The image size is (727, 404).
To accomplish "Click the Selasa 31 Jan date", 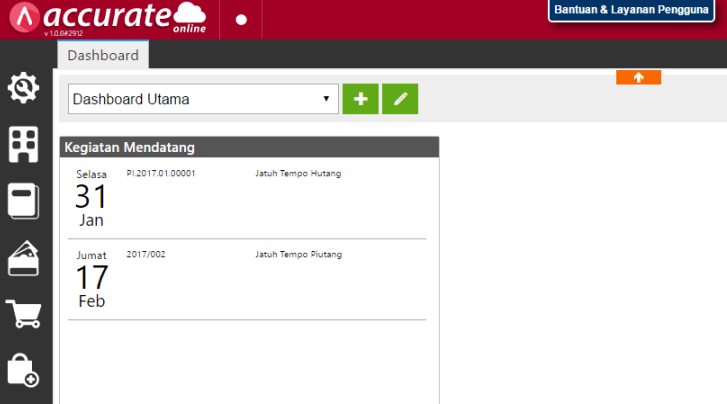I will coord(91,198).
